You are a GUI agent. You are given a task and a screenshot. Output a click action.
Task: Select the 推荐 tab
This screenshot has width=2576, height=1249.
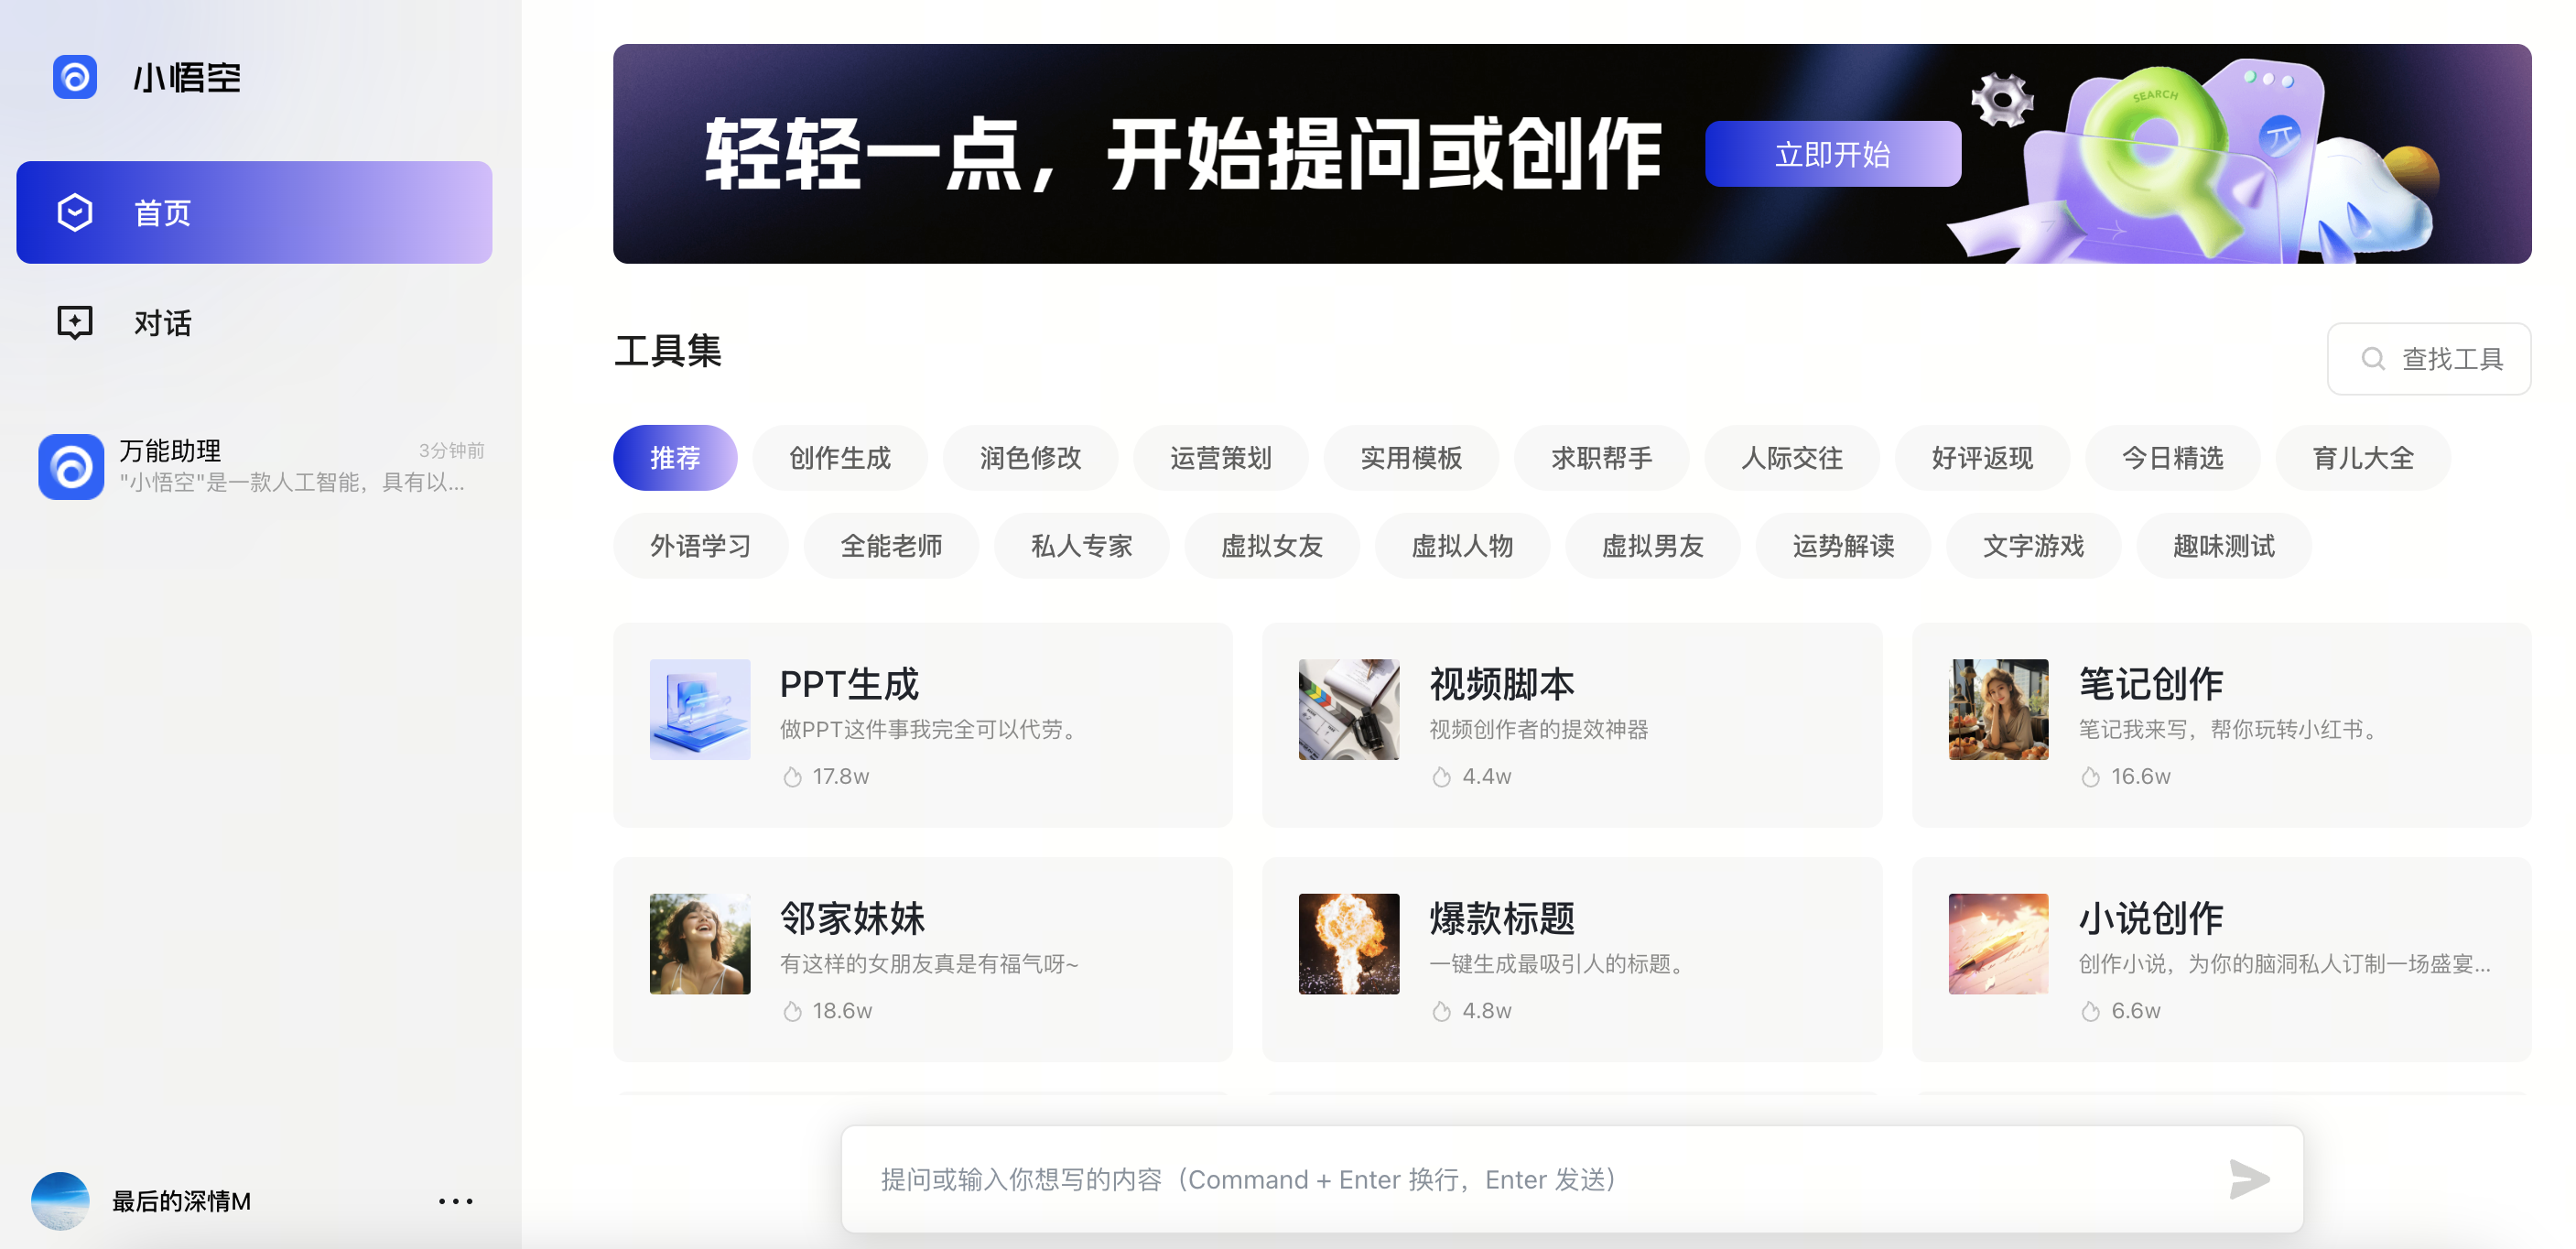click(674, 458)
